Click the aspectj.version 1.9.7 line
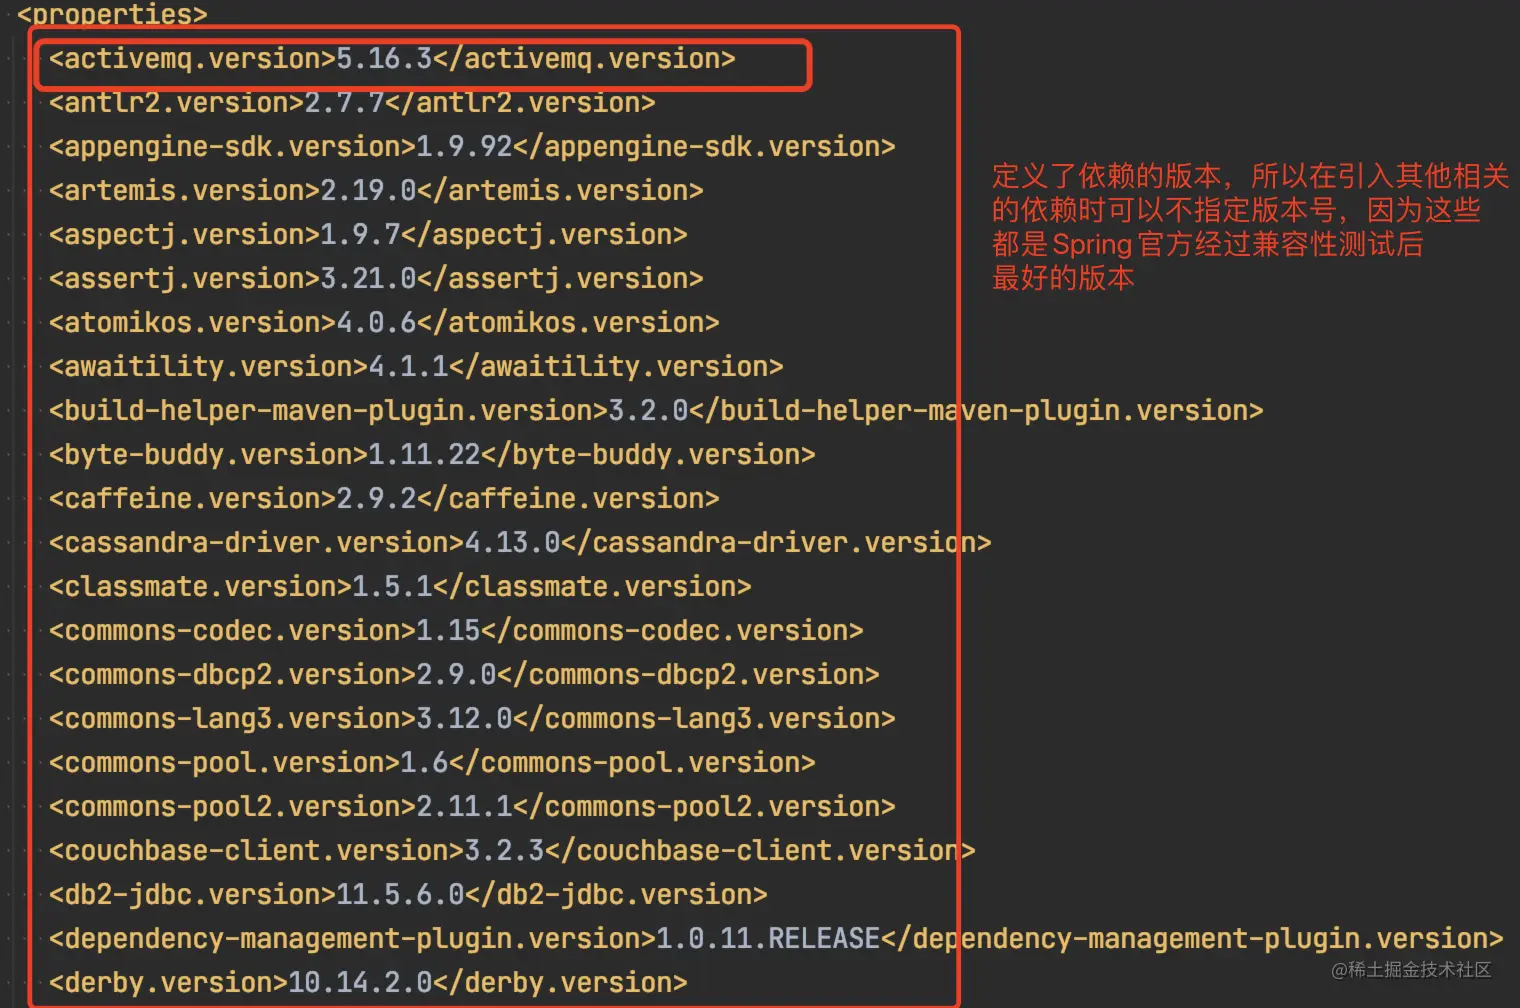The width and height of the screenshot is (1520, 1008). (x=368, y=235)
